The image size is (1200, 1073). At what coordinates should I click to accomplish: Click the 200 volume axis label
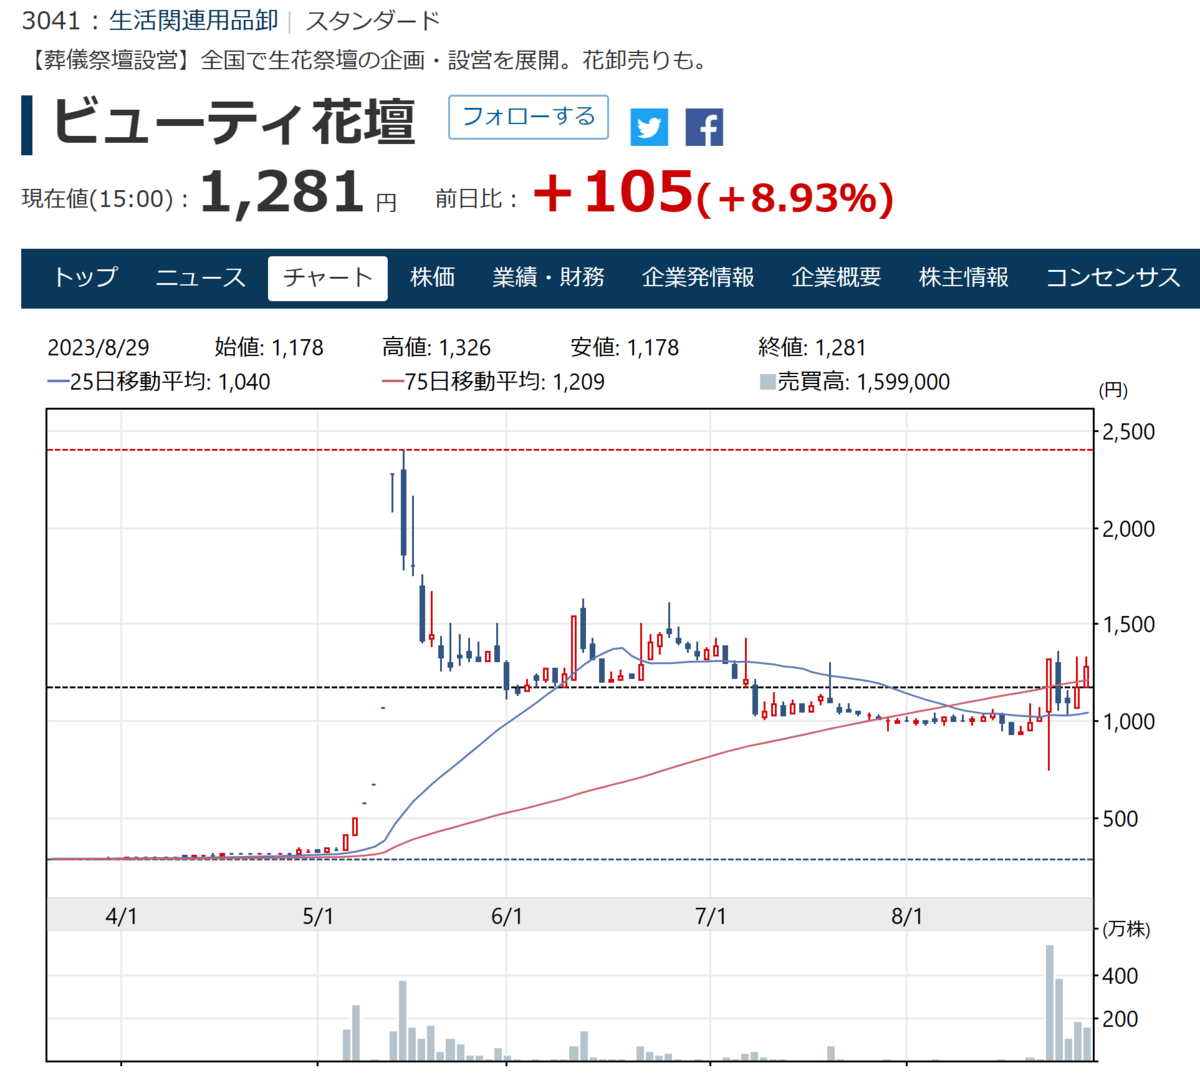tap(1120, 1019)
